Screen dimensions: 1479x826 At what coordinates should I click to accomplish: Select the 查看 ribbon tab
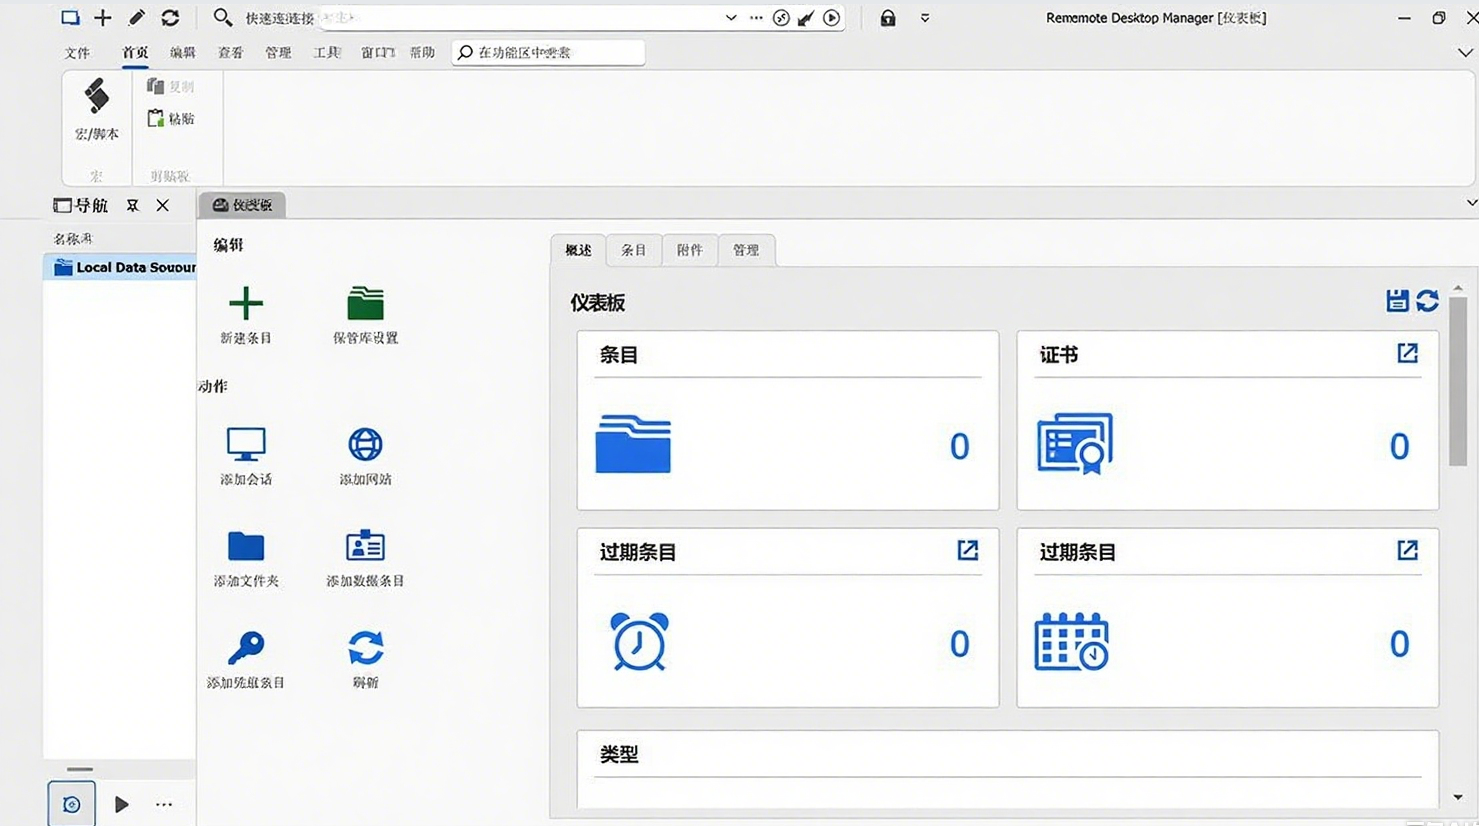pyautogui.click(x=231, y=53)
